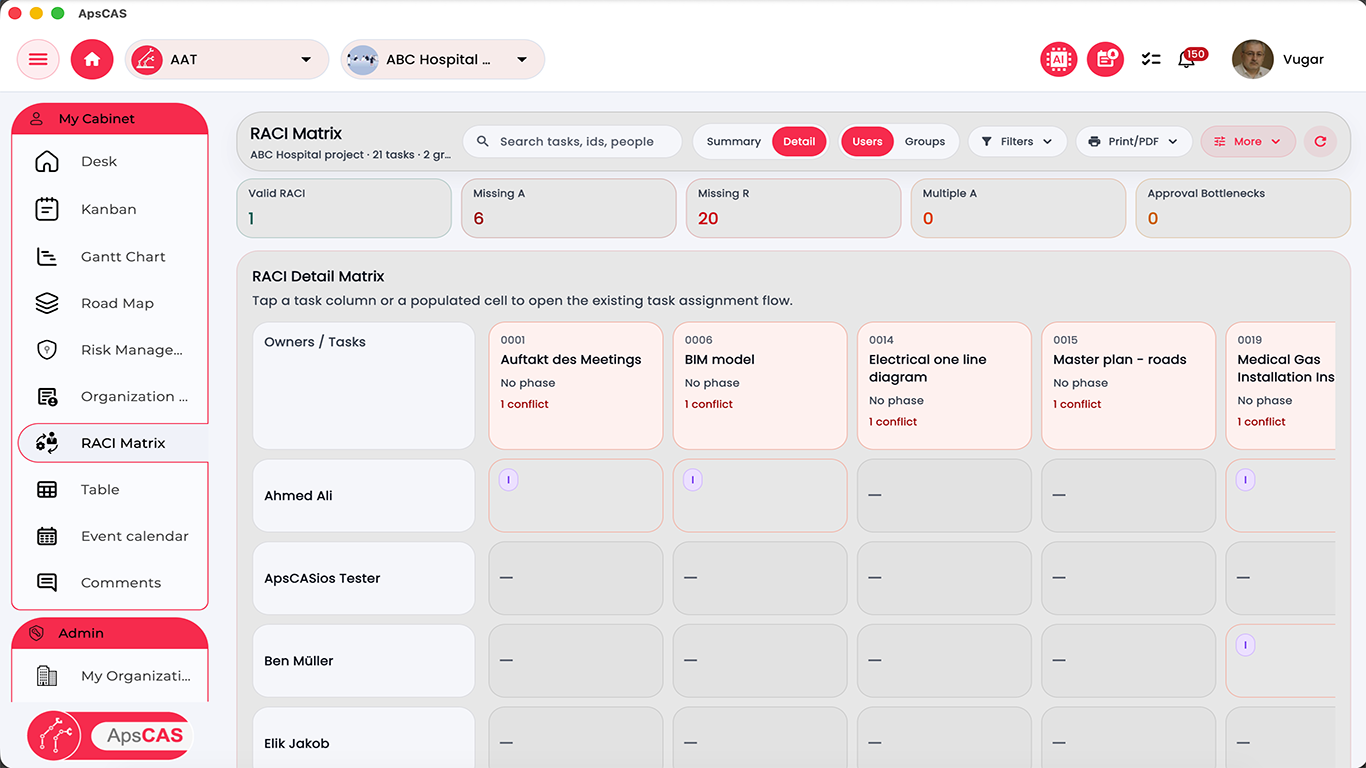1366x768 pixels.
Task: Open the BIM model task column
Action: click(x=759, y=385)
